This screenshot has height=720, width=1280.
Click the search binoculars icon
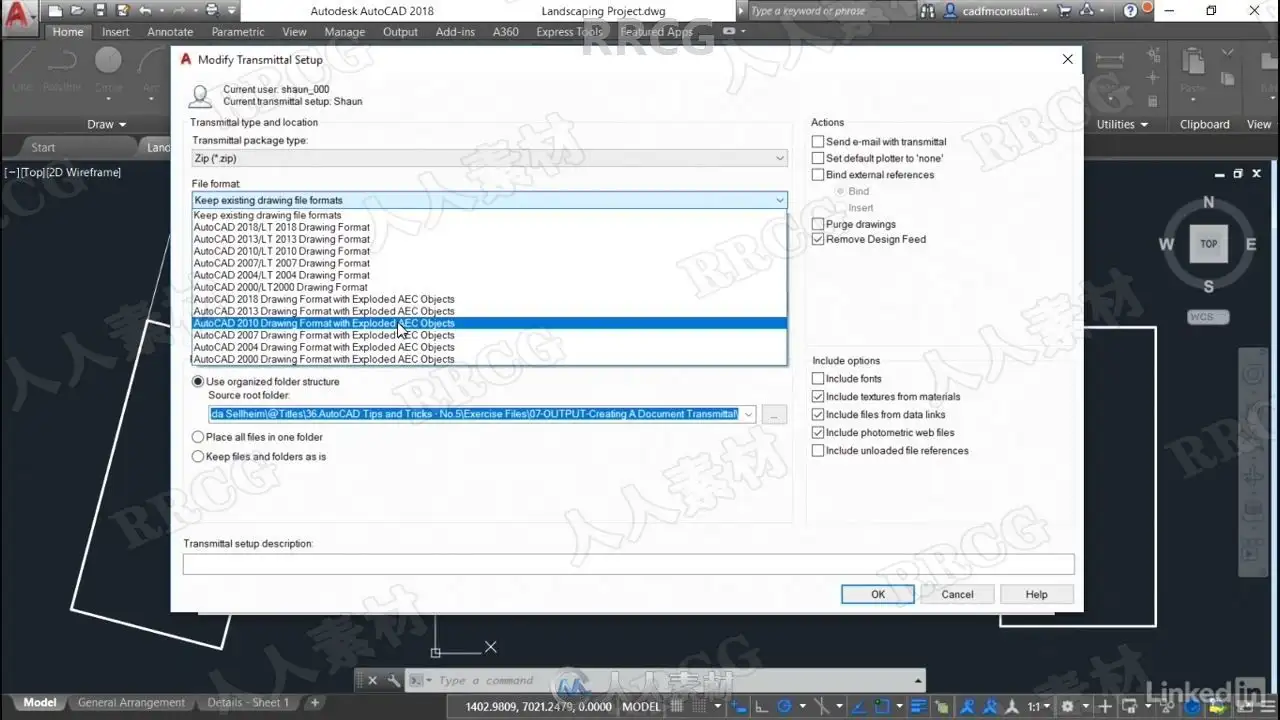[x=927, y=11]
